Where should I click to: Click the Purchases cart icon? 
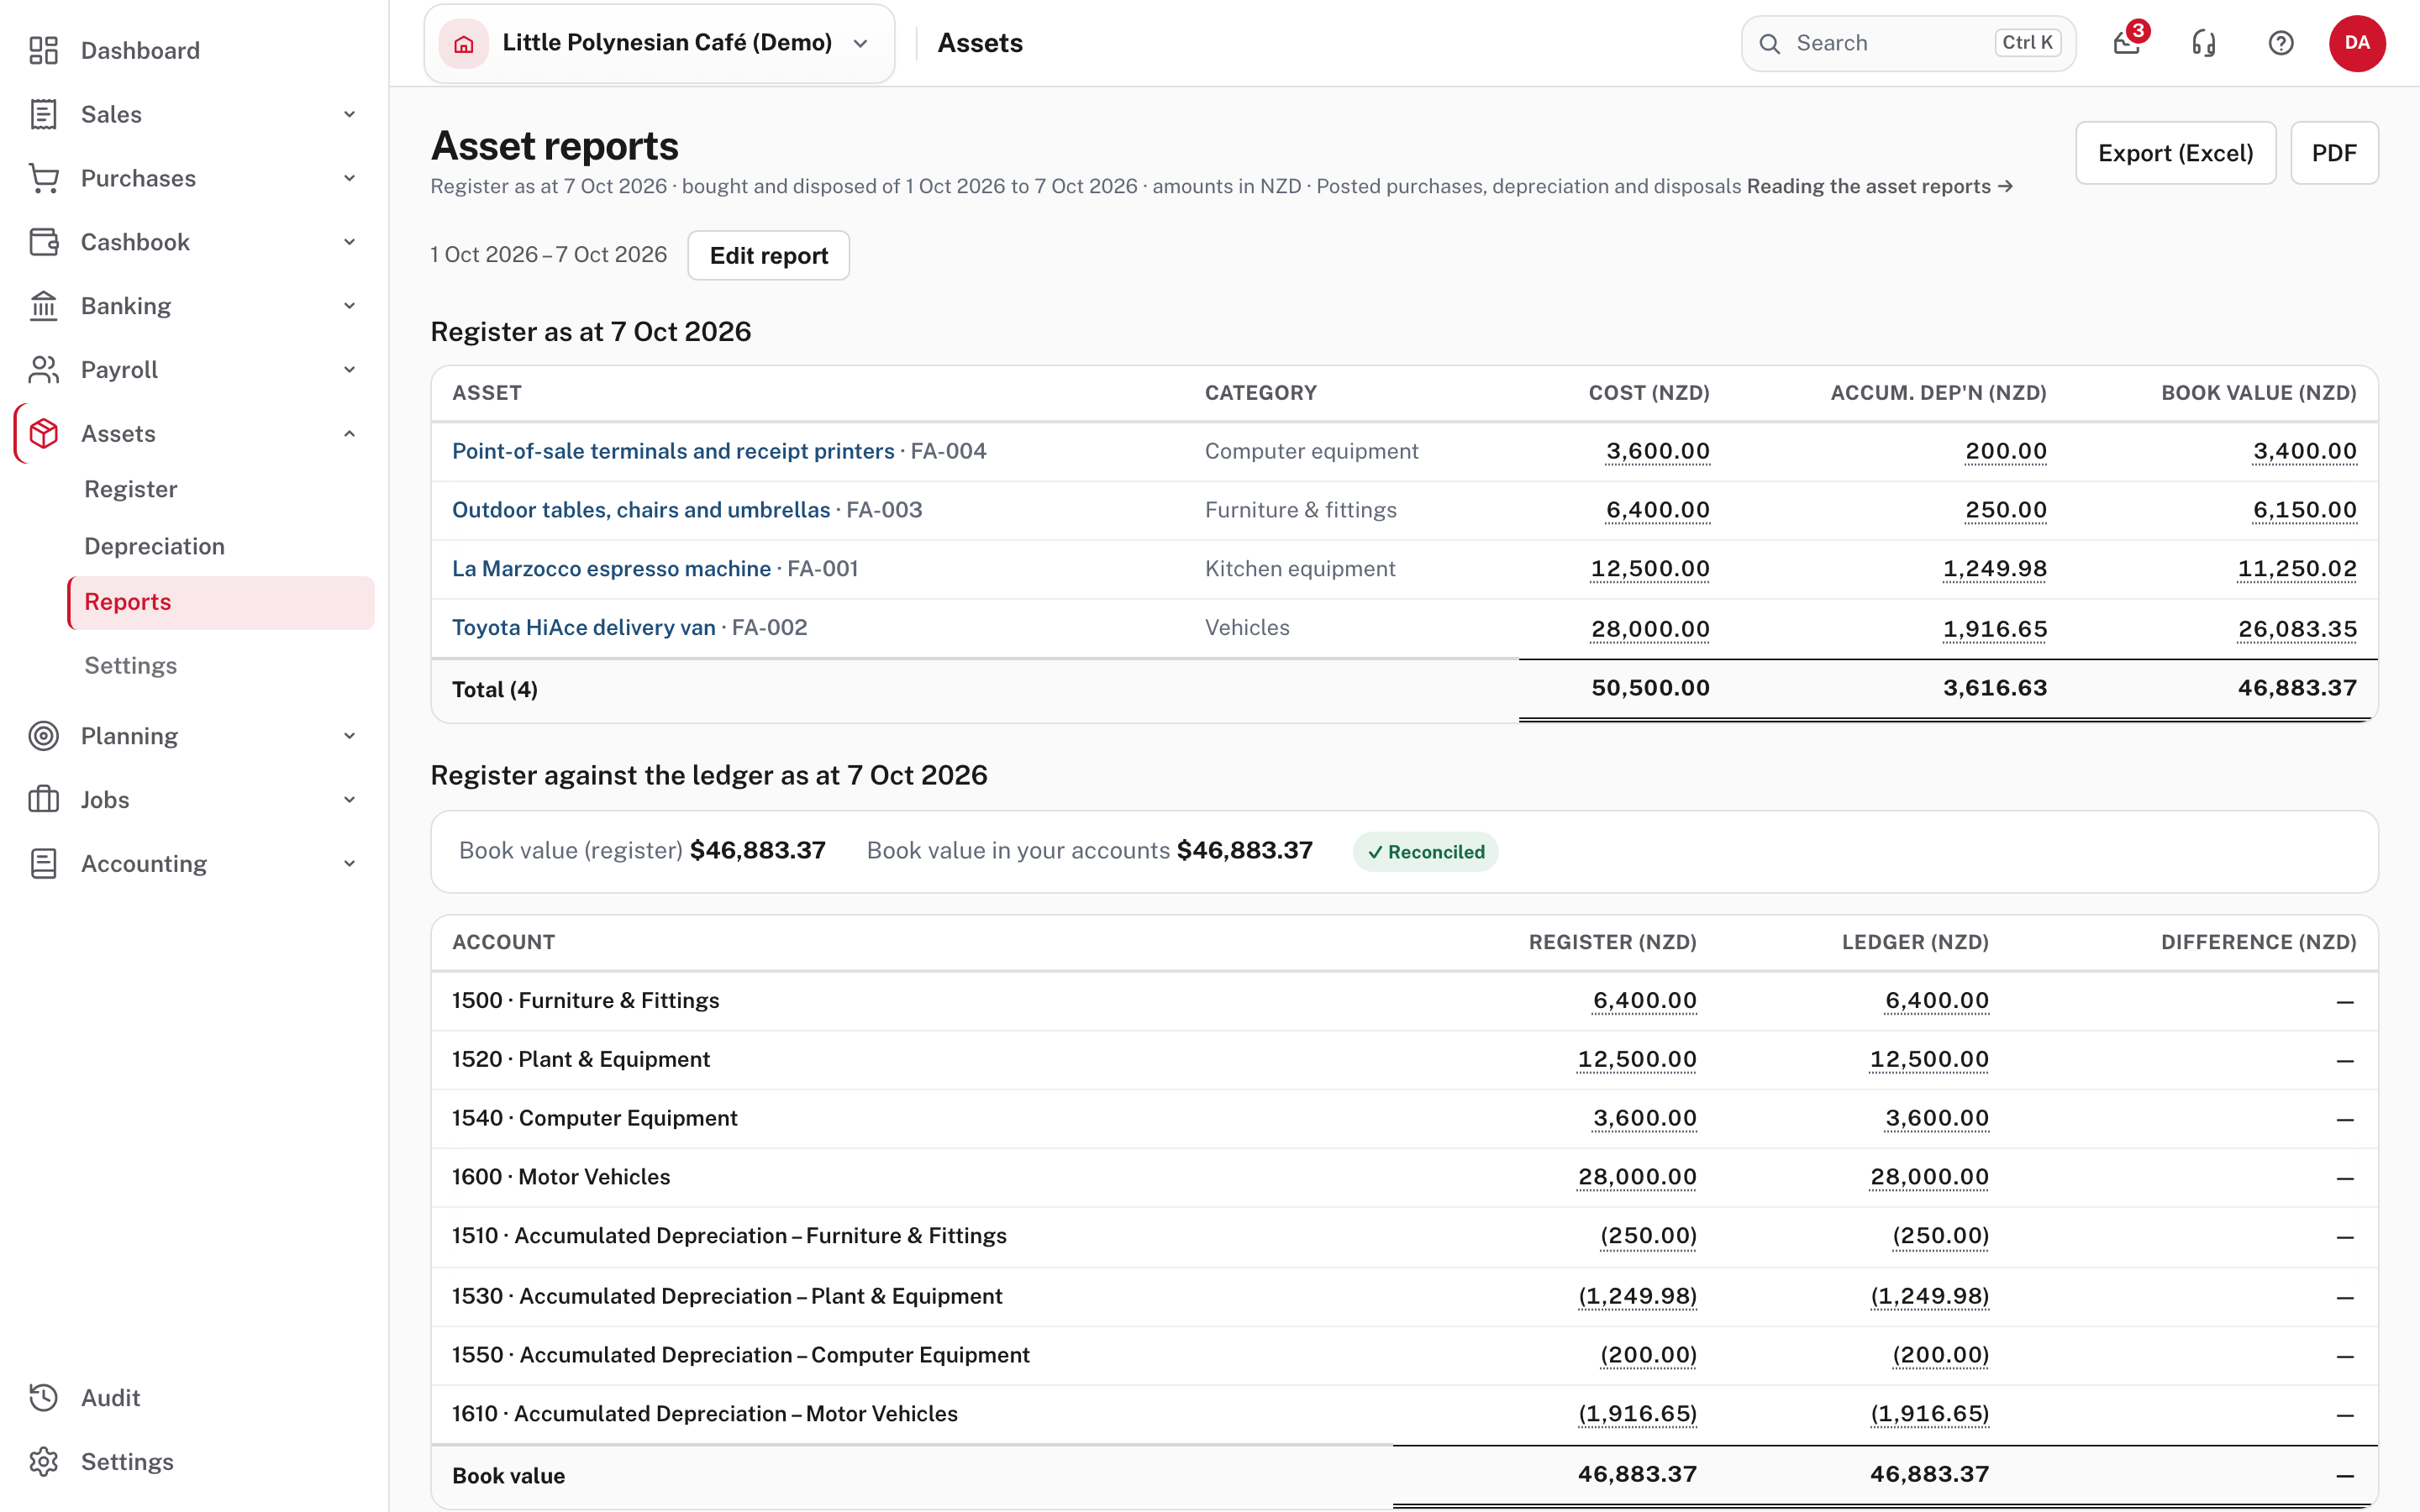coord(43,178)
